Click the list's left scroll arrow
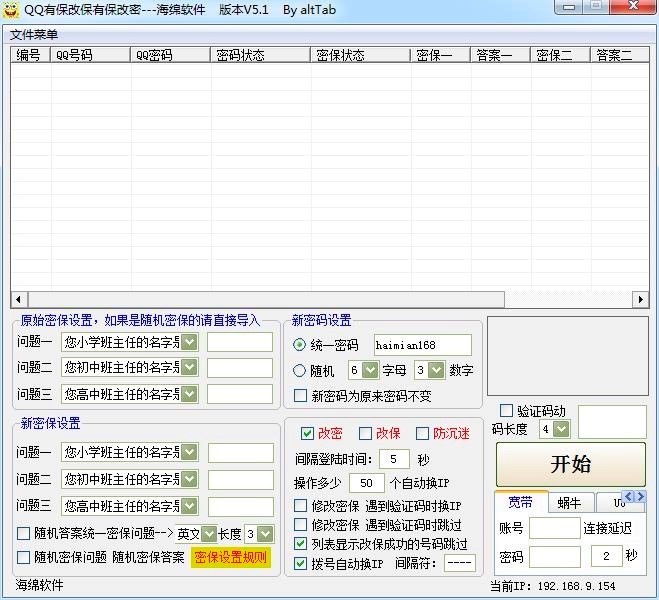Image resolution: width=659 pixels, height=600 pixels. click(x=17, y=300)
